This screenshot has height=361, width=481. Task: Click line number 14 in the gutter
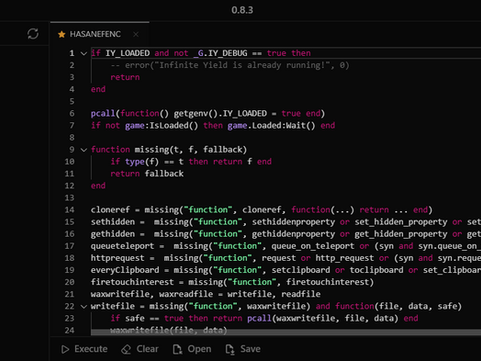[x=69, y=210]
